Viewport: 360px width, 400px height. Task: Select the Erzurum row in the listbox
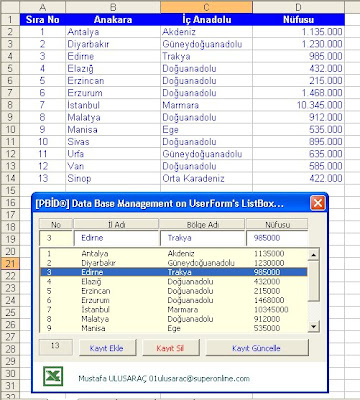click(x=174, y=300)
